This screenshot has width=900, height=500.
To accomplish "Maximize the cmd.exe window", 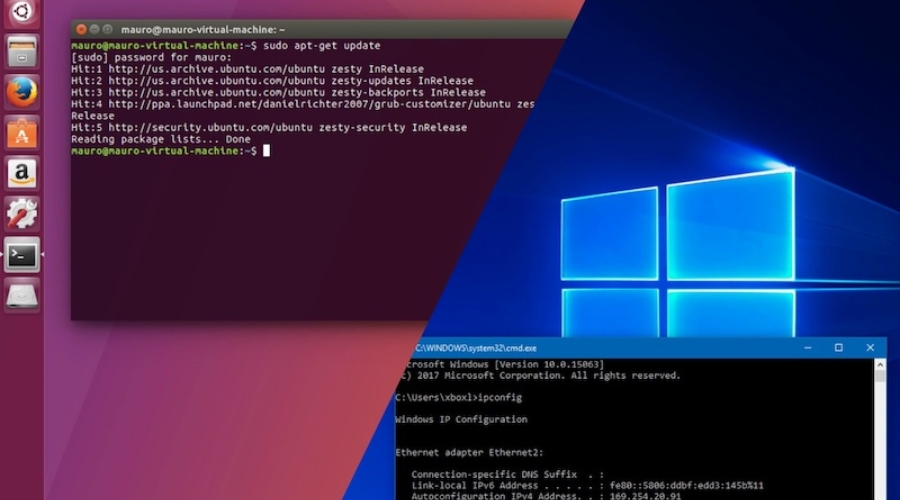I will click(x=838, y=347).
